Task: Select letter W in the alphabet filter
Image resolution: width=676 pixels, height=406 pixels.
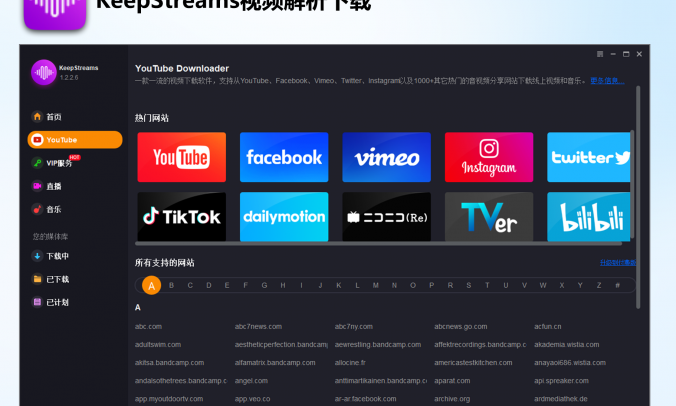Action: [x=543, y=285]
